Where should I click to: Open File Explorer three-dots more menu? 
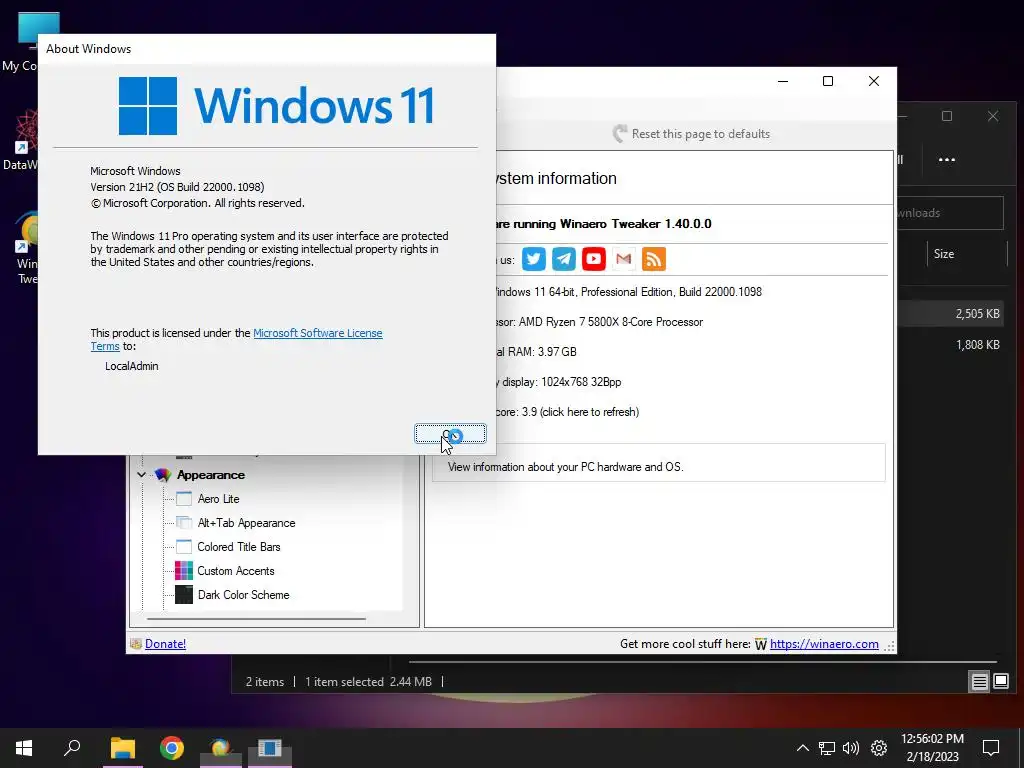pos(946,160)
